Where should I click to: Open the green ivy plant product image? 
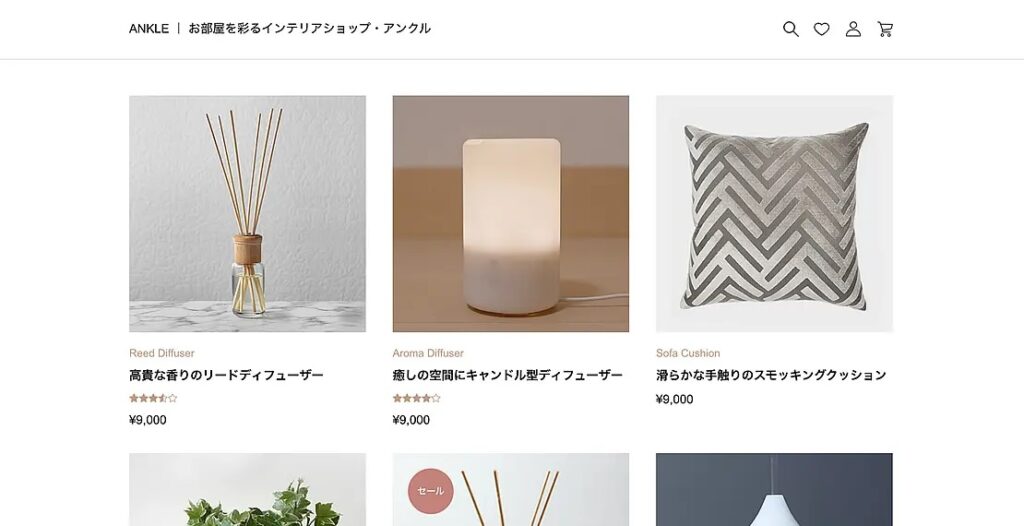248,489
